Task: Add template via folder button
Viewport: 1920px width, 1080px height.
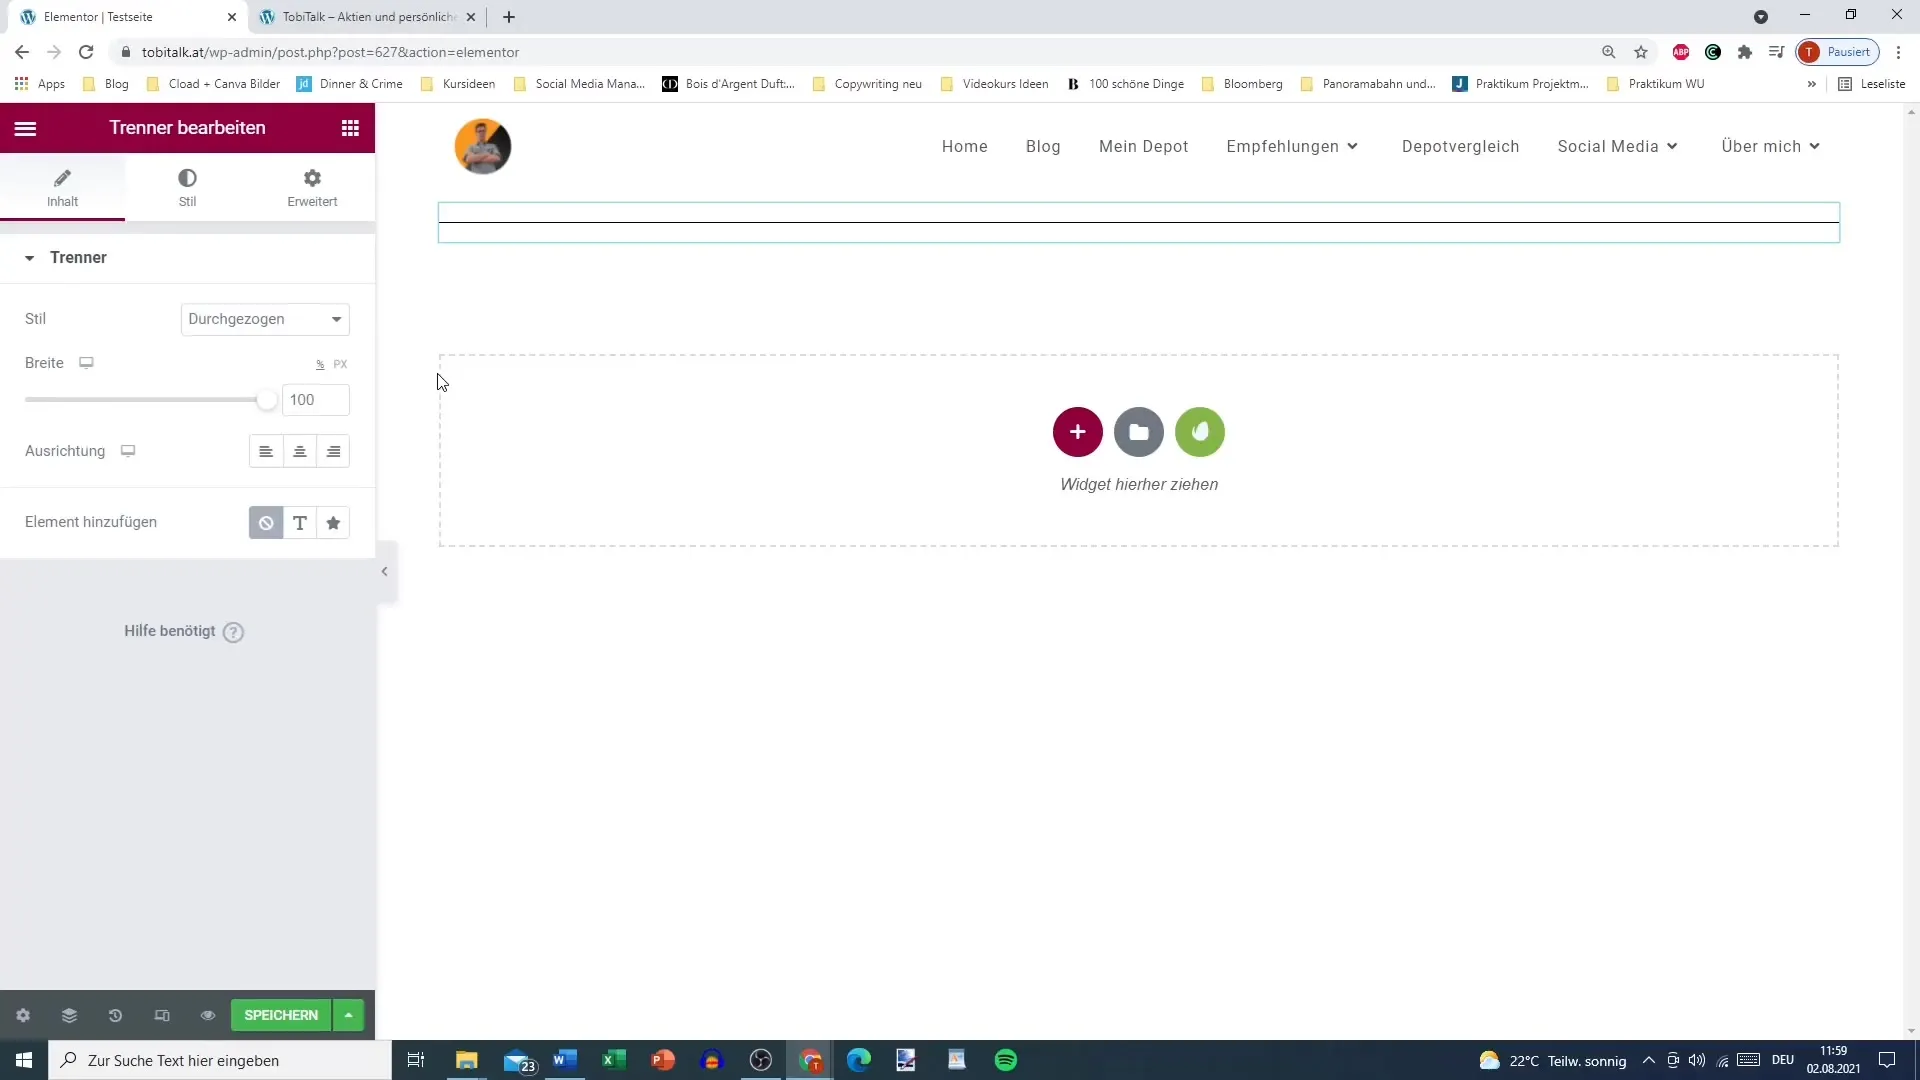Action: click(x=1139, y=432)
